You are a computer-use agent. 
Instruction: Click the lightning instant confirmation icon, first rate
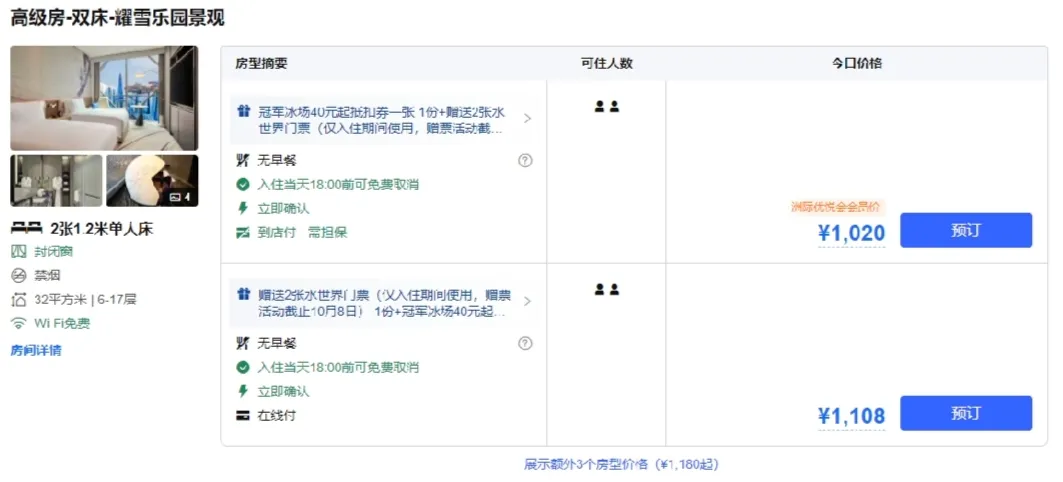pyautogui.click(x=242, y=208)
